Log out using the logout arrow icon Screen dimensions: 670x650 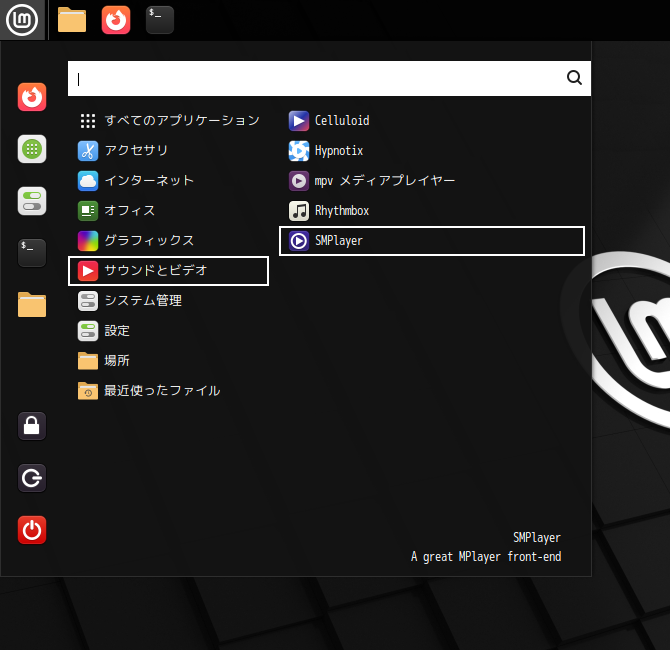pyautogui.click(x=32, y=478)
